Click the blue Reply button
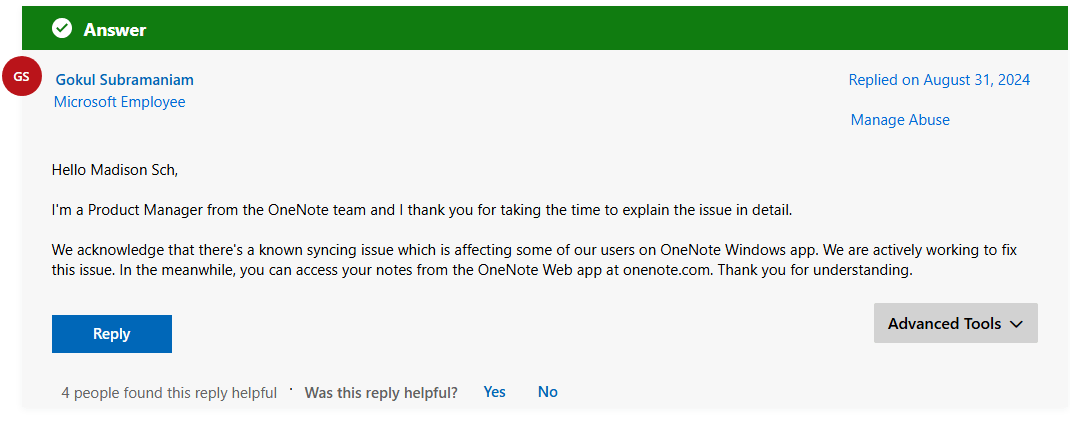The width and height of the screenshot is (1070, 424). click(x=112, y=334)
